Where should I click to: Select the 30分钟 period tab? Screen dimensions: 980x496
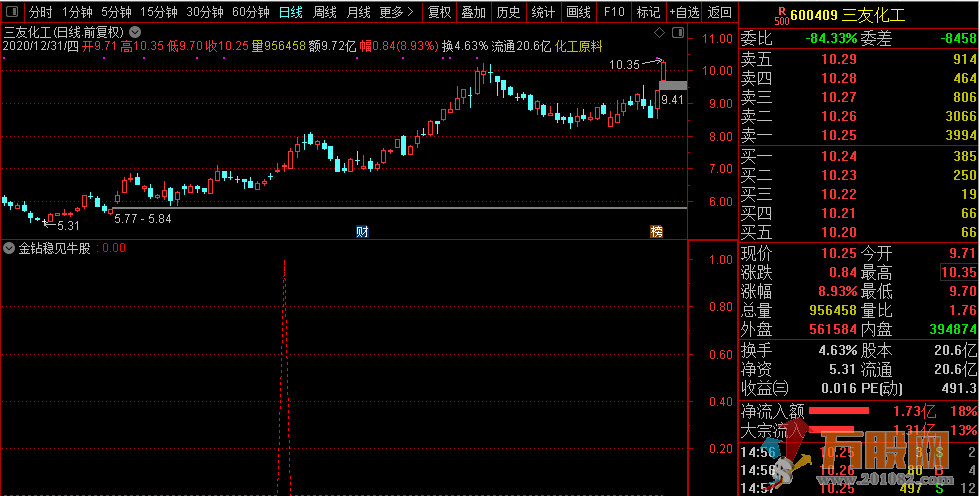pyautogui.click(x=205, y=12)
